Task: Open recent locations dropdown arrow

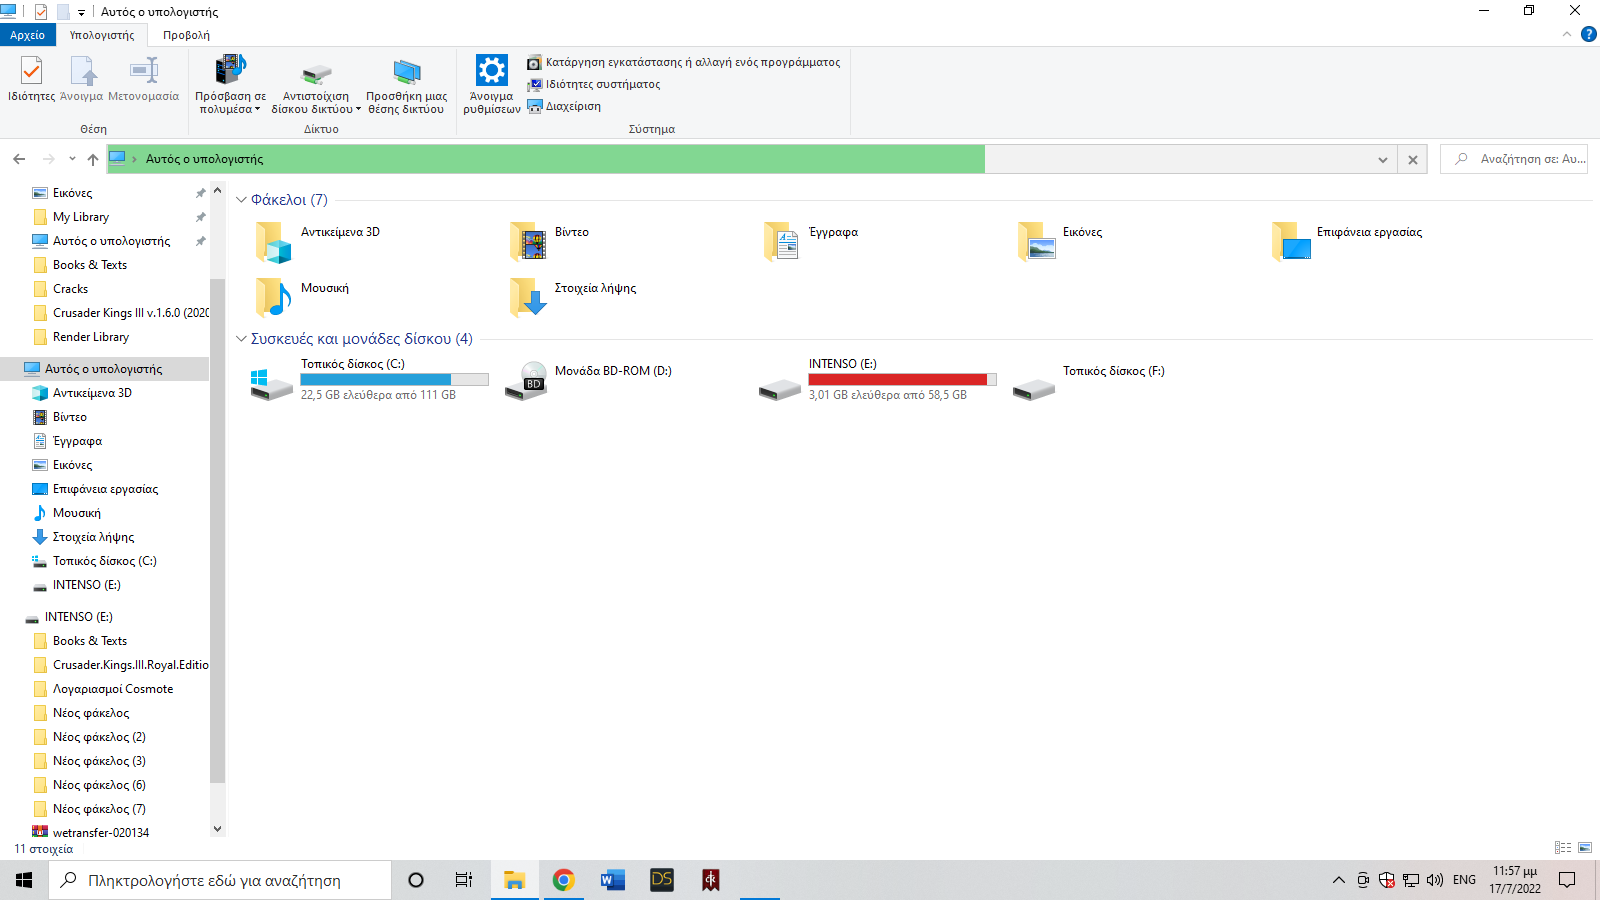Action: tap(72, 159)
